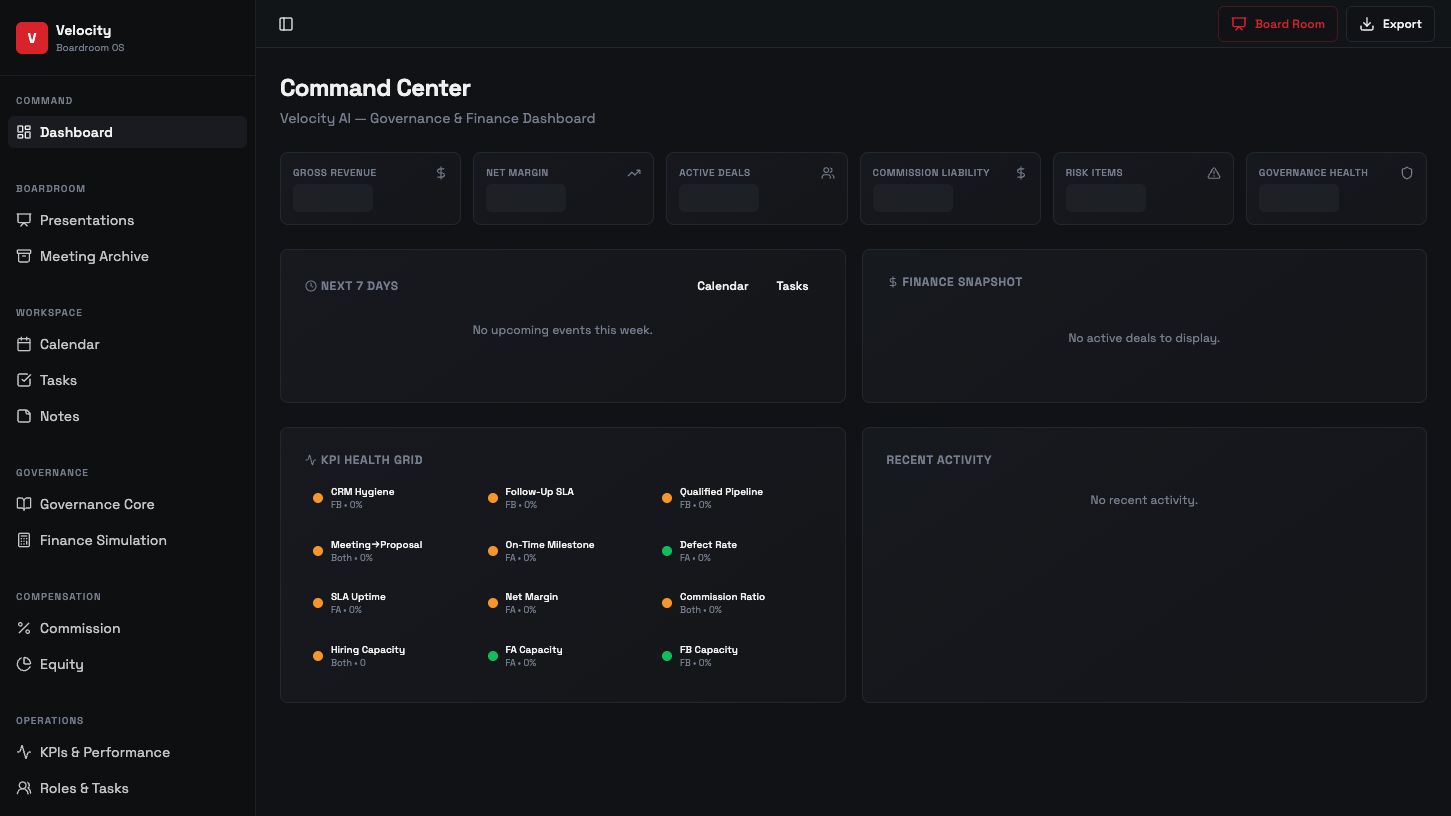This screenshot has width=1451, height=816.
Task: Click the orange CRM Hygiene status dot
Action: pyautogui.click(x=318, y=498)
